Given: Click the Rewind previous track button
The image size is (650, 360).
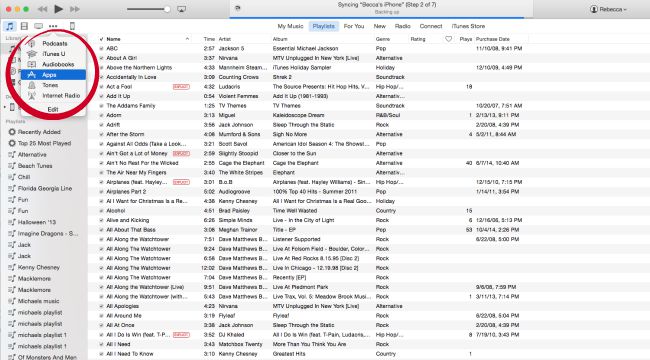Looking at the screenshot, I should point(42,9).
